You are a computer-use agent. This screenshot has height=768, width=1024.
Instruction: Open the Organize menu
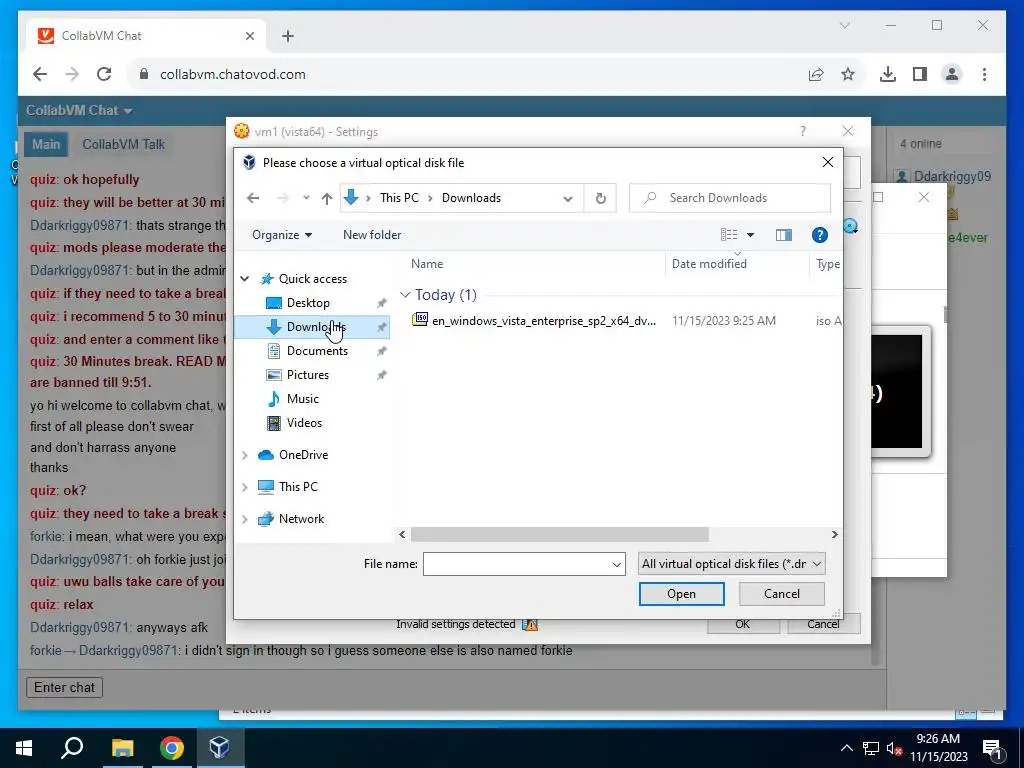(x=282, y=235)
